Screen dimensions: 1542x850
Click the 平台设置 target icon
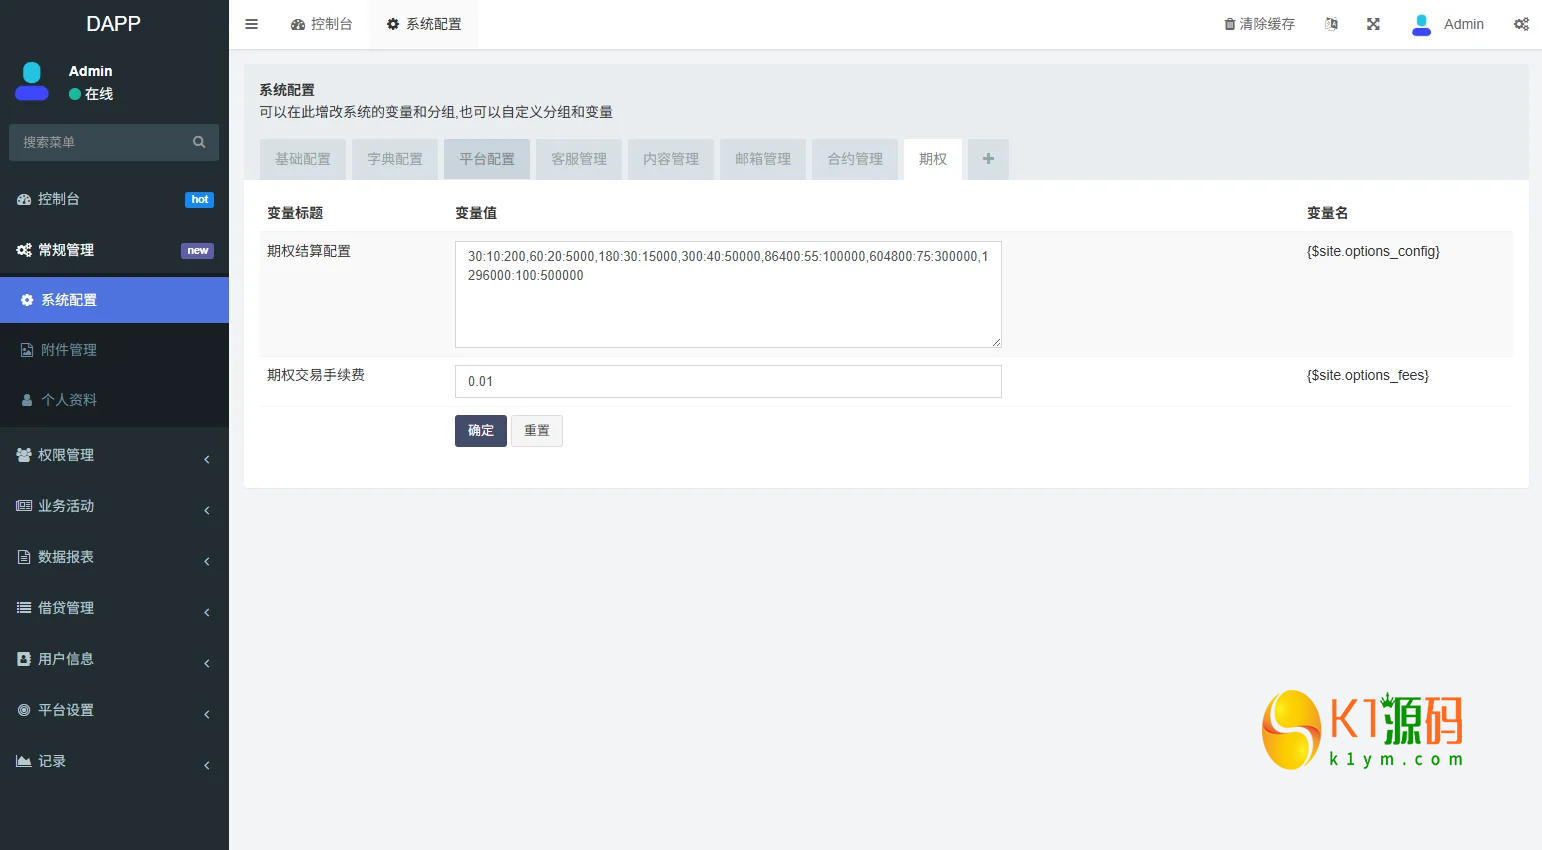click(x=24, y=710)
